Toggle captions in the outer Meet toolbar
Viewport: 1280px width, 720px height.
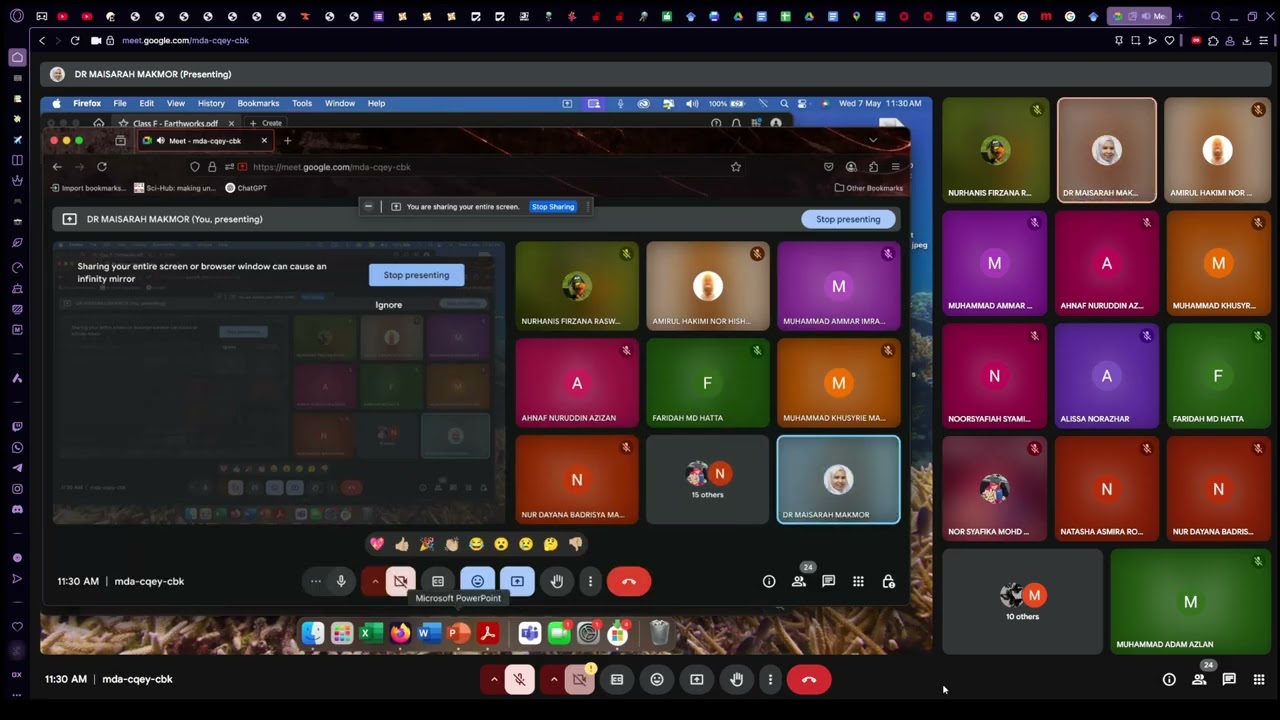(x=617, y=680)
